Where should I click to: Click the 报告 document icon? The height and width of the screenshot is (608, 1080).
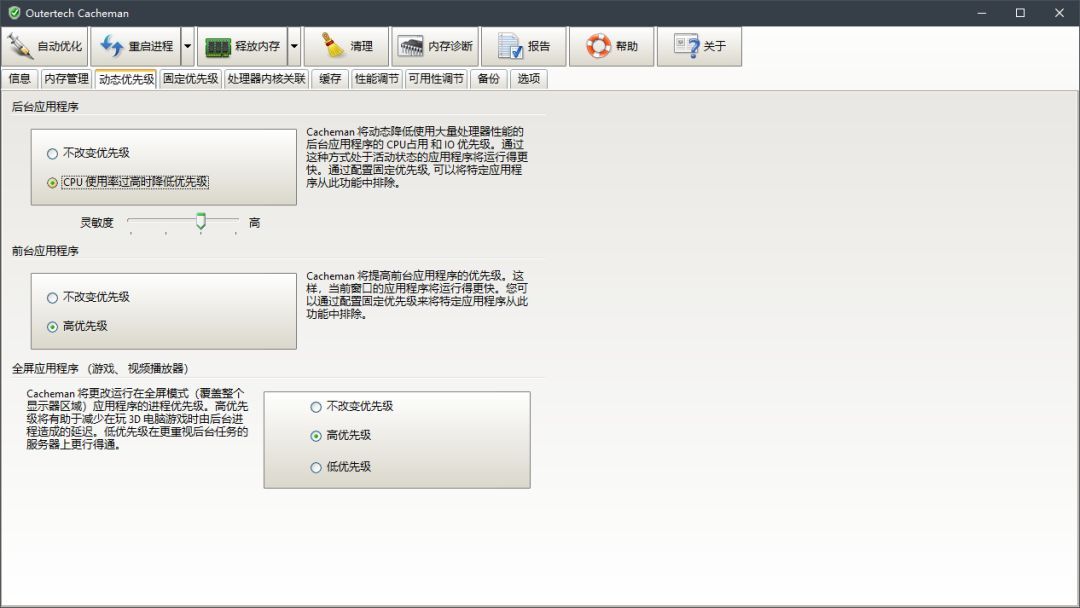pos(510,46)
